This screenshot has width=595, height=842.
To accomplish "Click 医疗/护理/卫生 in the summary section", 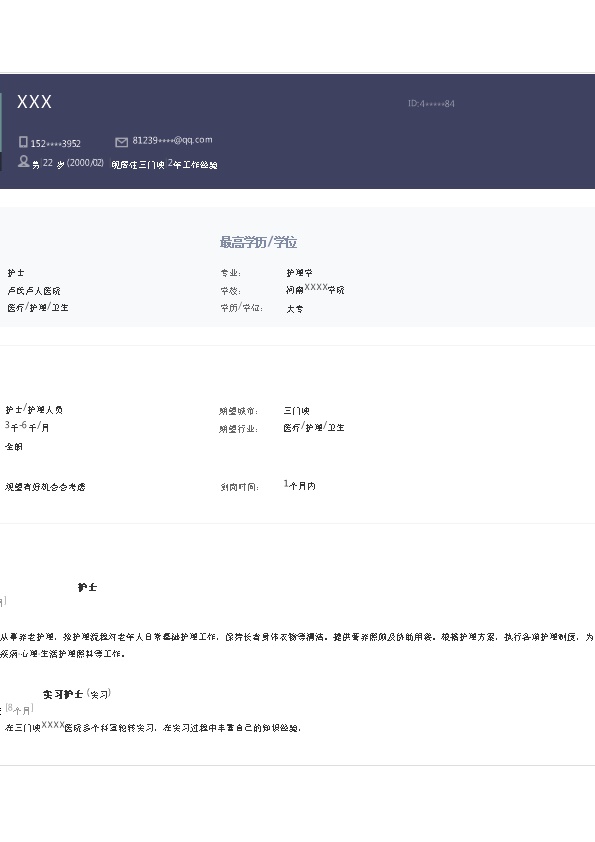I will 38,307.
